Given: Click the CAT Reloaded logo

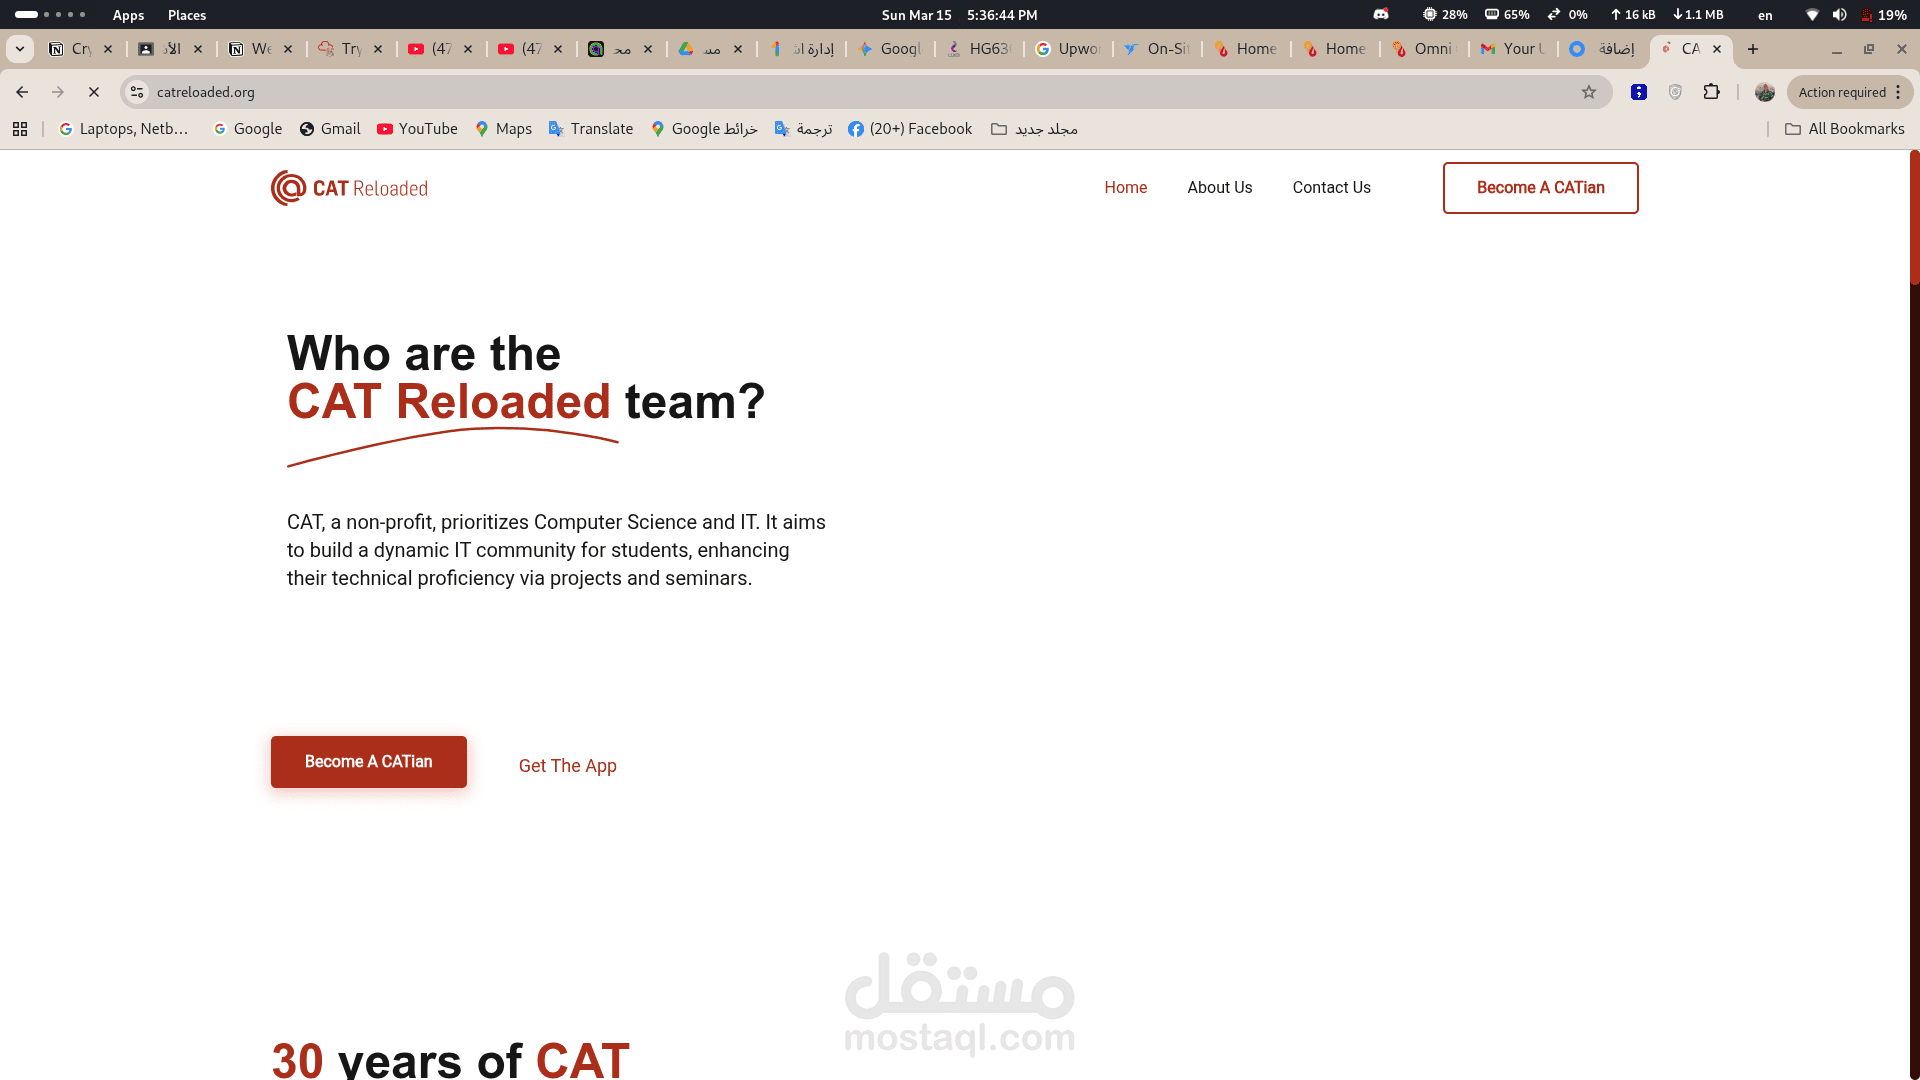Looking at the screenshot, I should 349,188.
